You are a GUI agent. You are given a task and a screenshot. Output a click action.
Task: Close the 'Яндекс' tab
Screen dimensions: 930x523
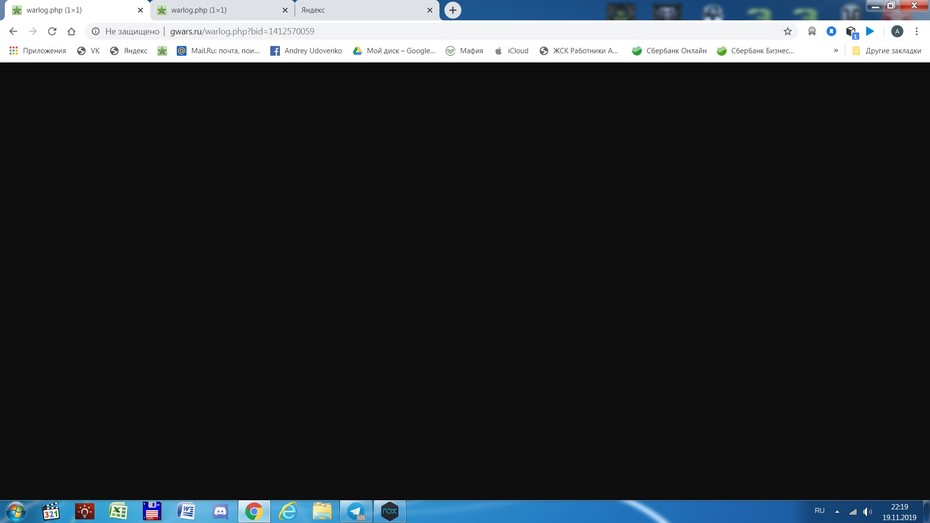pos(430,10)
